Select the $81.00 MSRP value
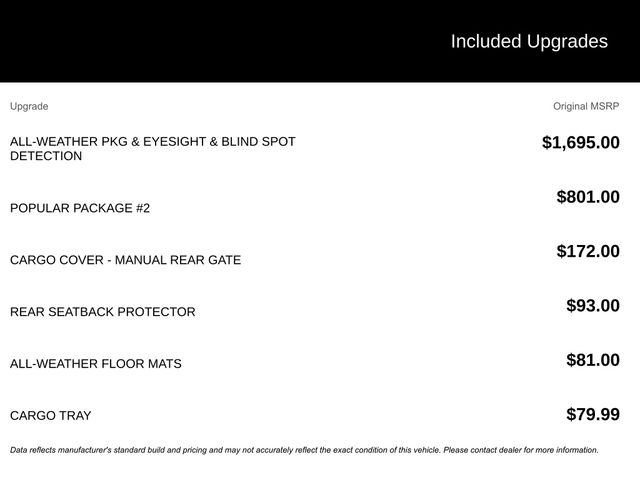Image resolution: width=640 pixels, height=480 pixels. pos(593,360)
